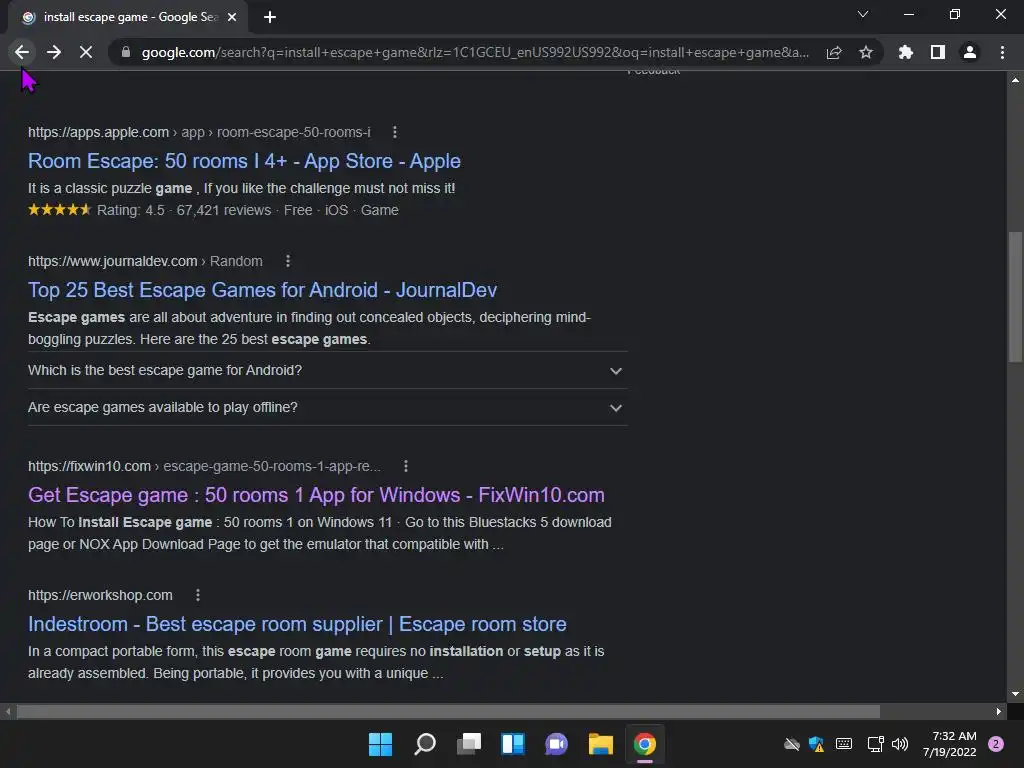Click the https://erworkshop.com URL text
The image size is (1024, 768).
click(100, 595)
